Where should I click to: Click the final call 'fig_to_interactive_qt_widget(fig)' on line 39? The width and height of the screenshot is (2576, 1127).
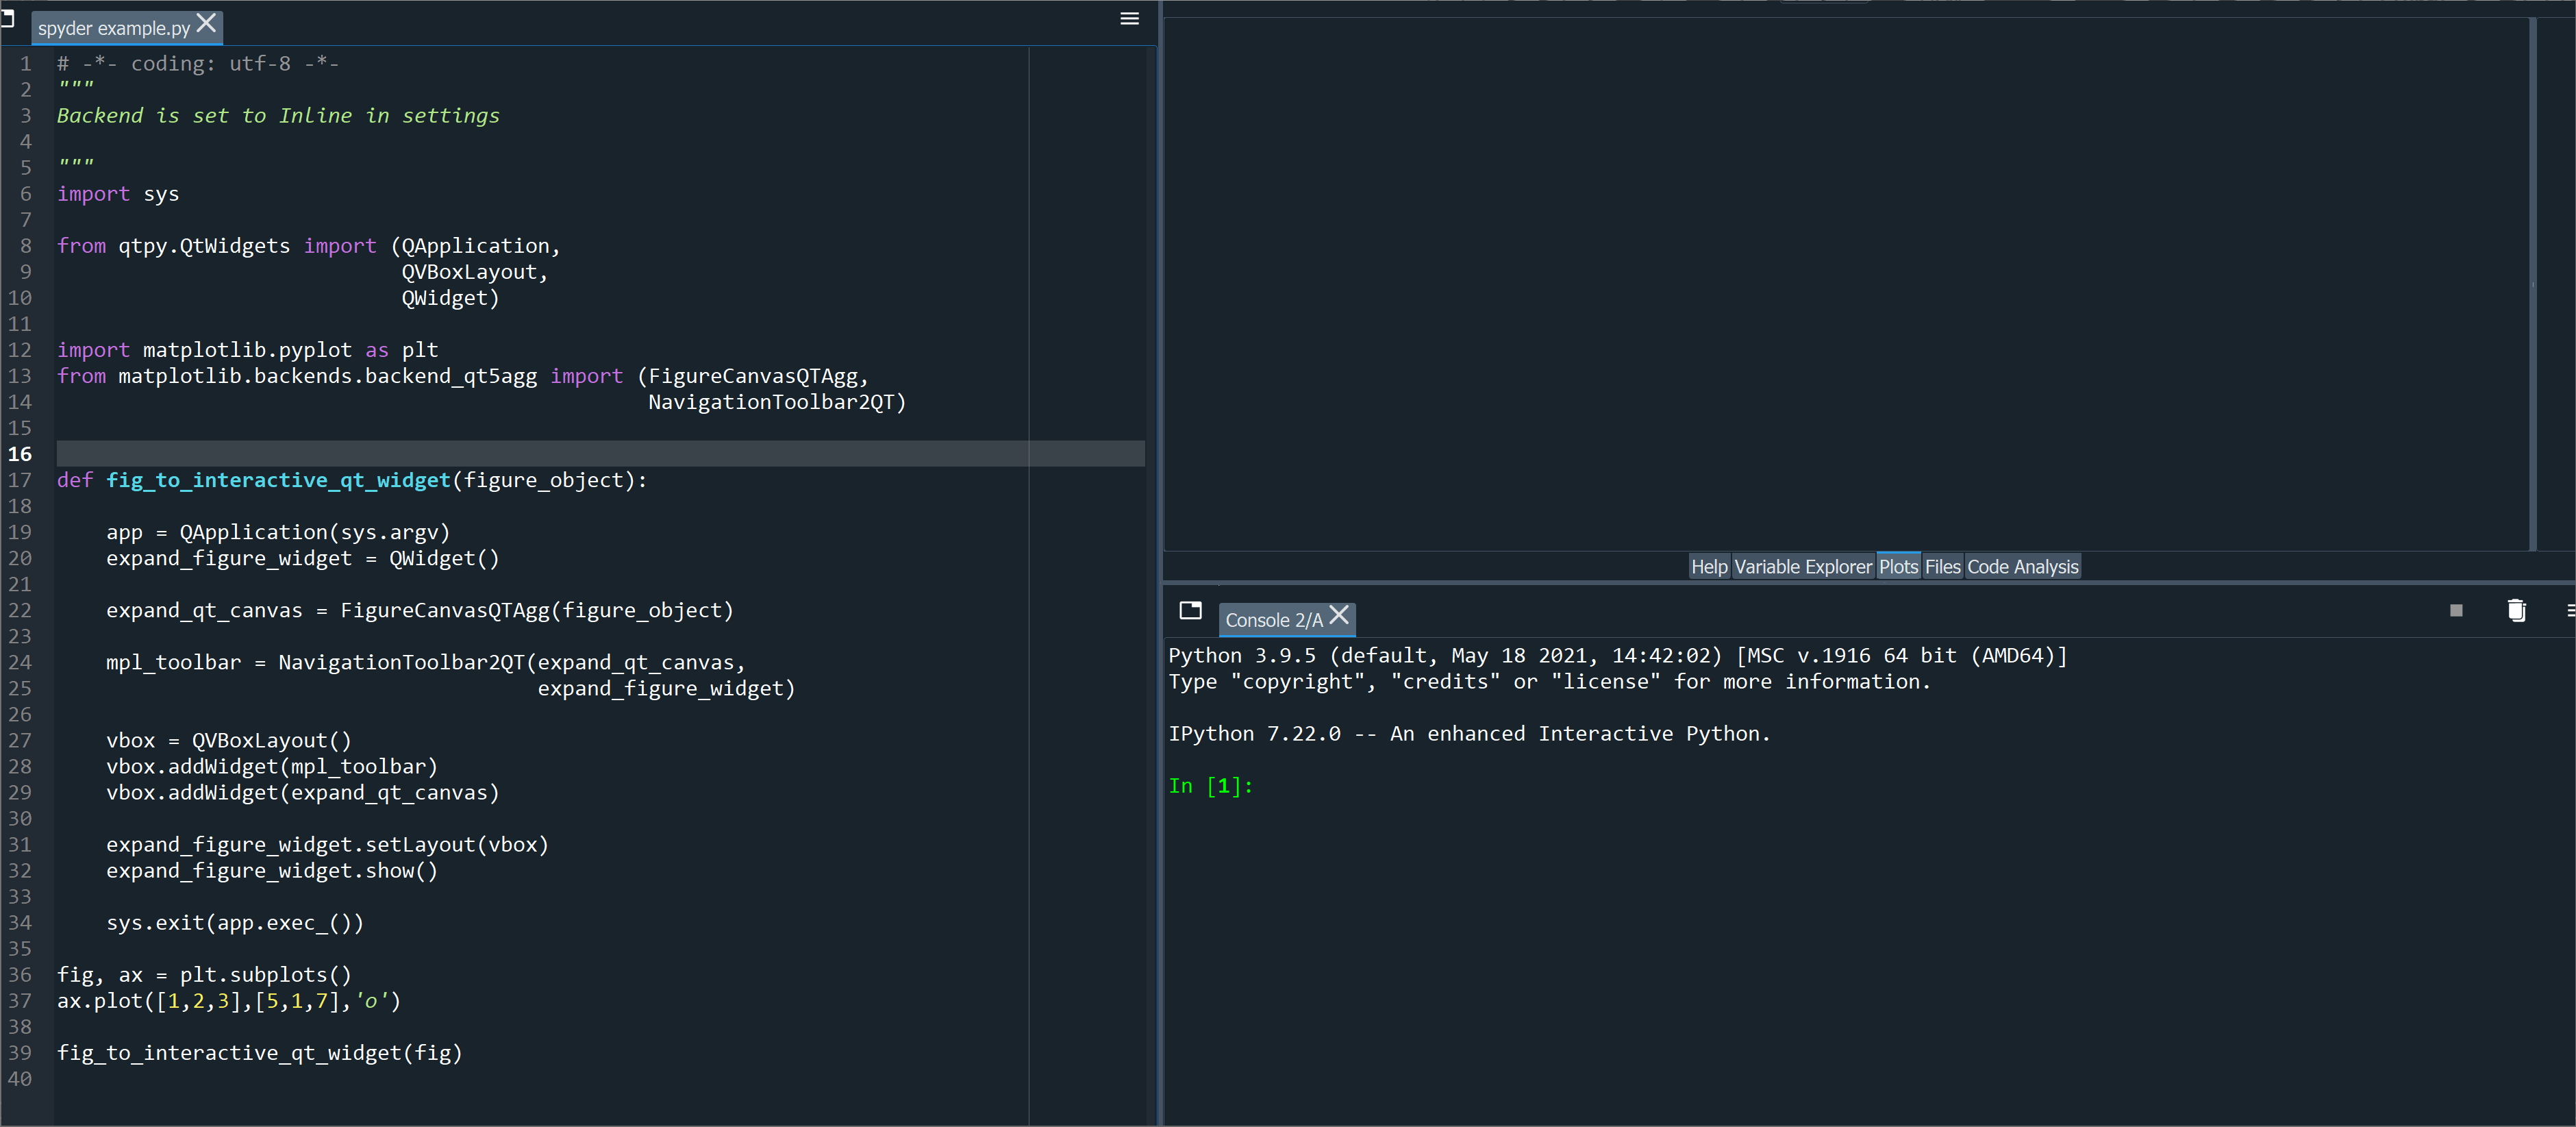pos(260,1053)
